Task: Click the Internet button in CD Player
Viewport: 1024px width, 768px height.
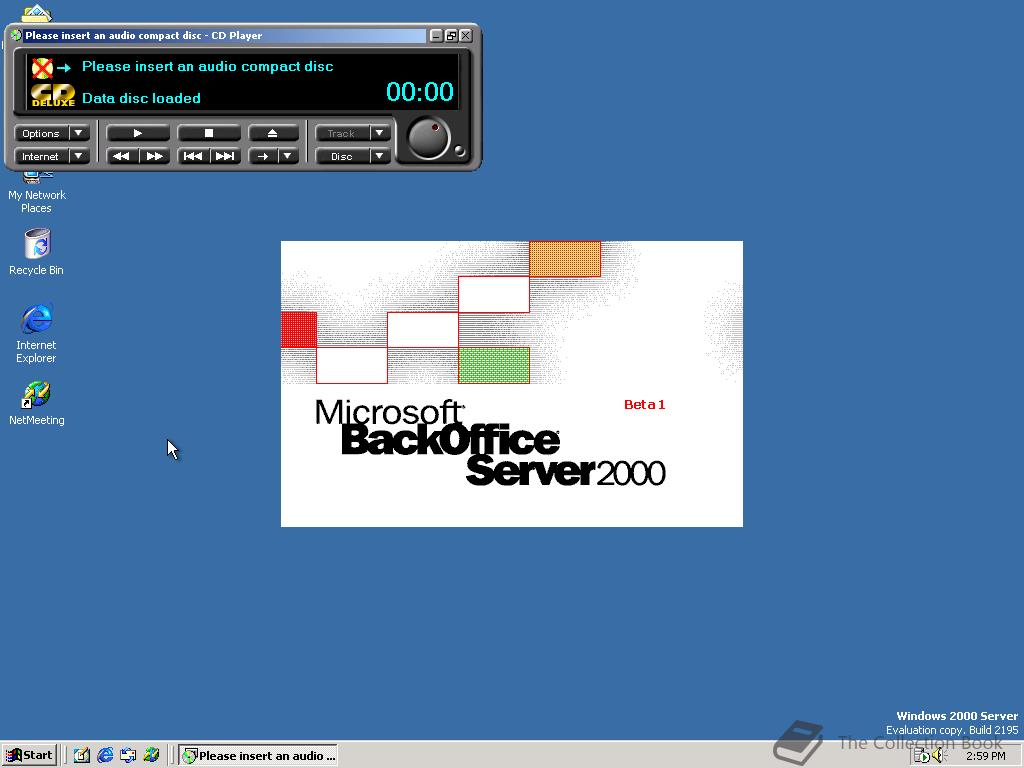Action: click(41, 156)
